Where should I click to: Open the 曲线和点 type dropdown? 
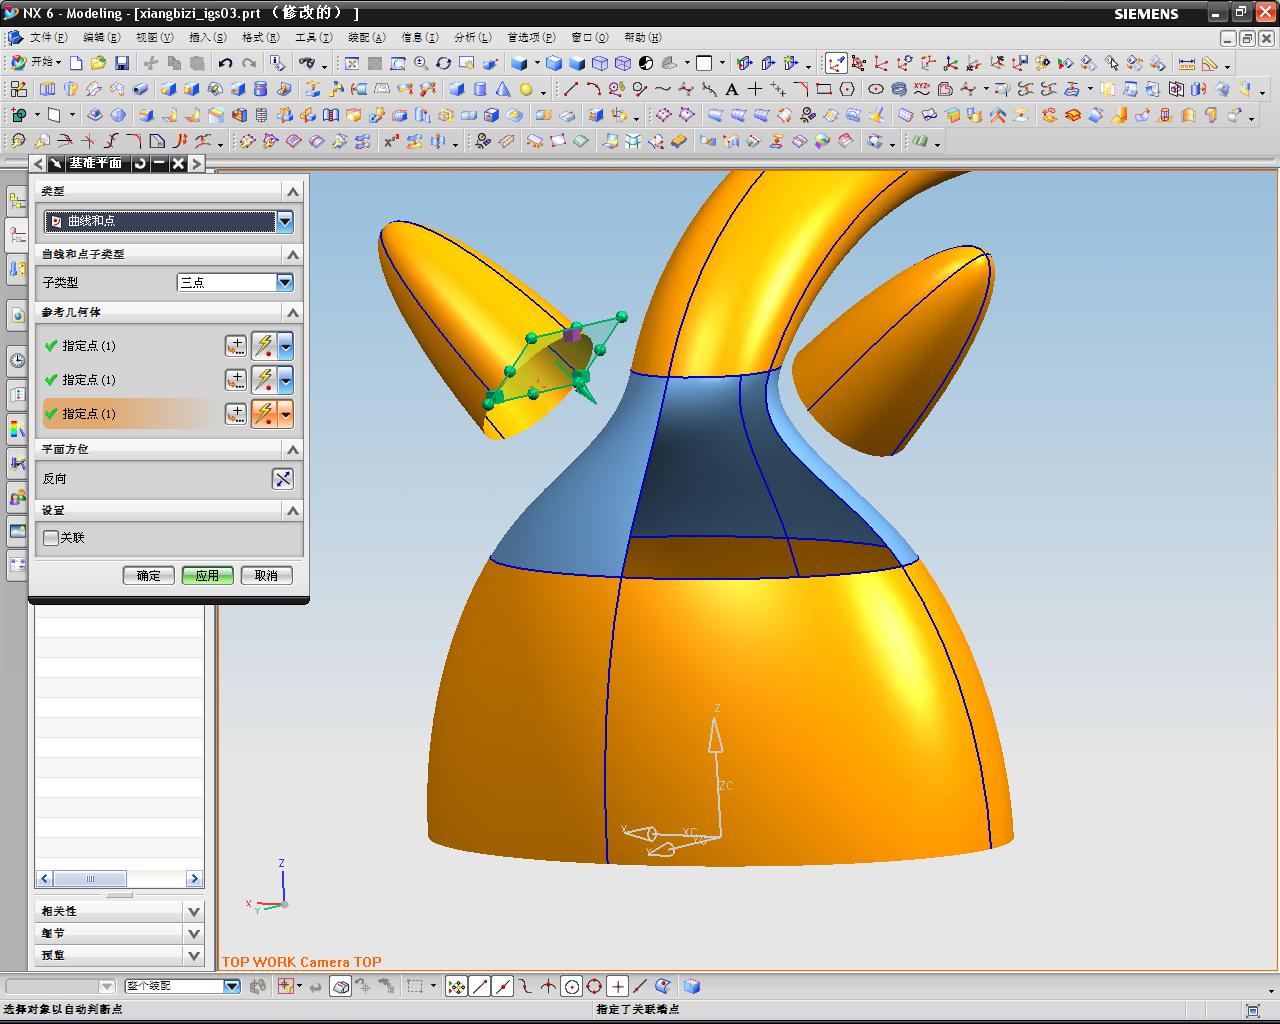pos(285,221)
